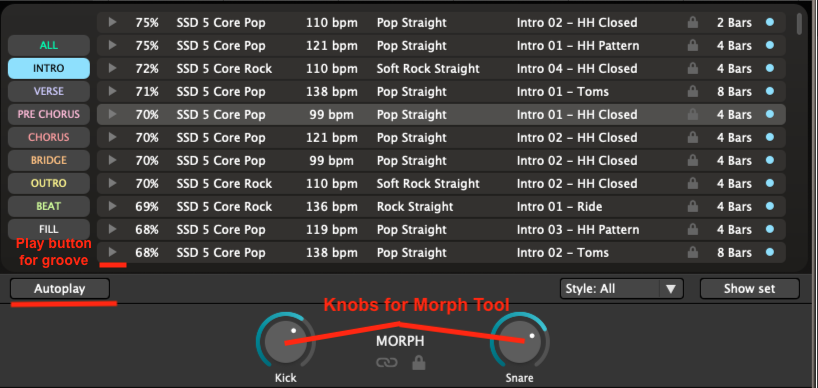Click lock icon on Intro 01 – Ride row
The width and height of the screenshot is (818, 388).
[693, 206]
